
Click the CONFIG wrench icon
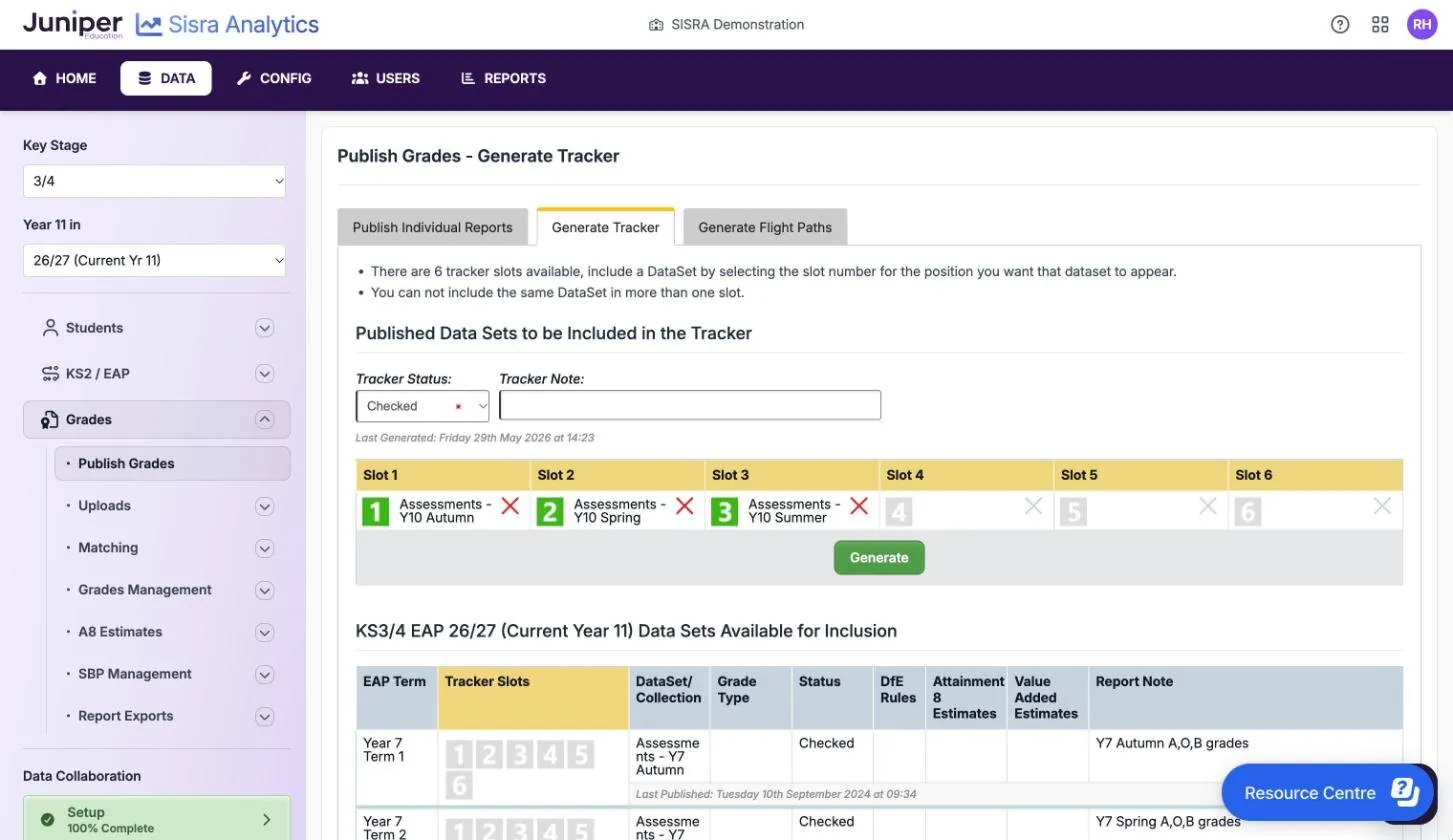(244, 78)
